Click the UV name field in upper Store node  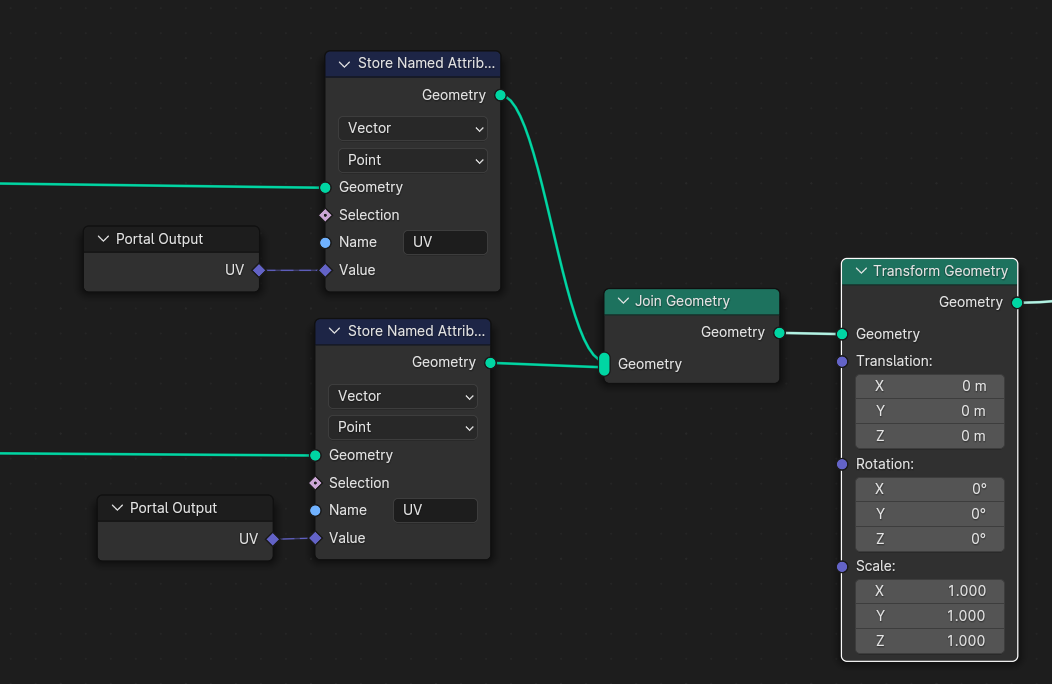(445, 242)
